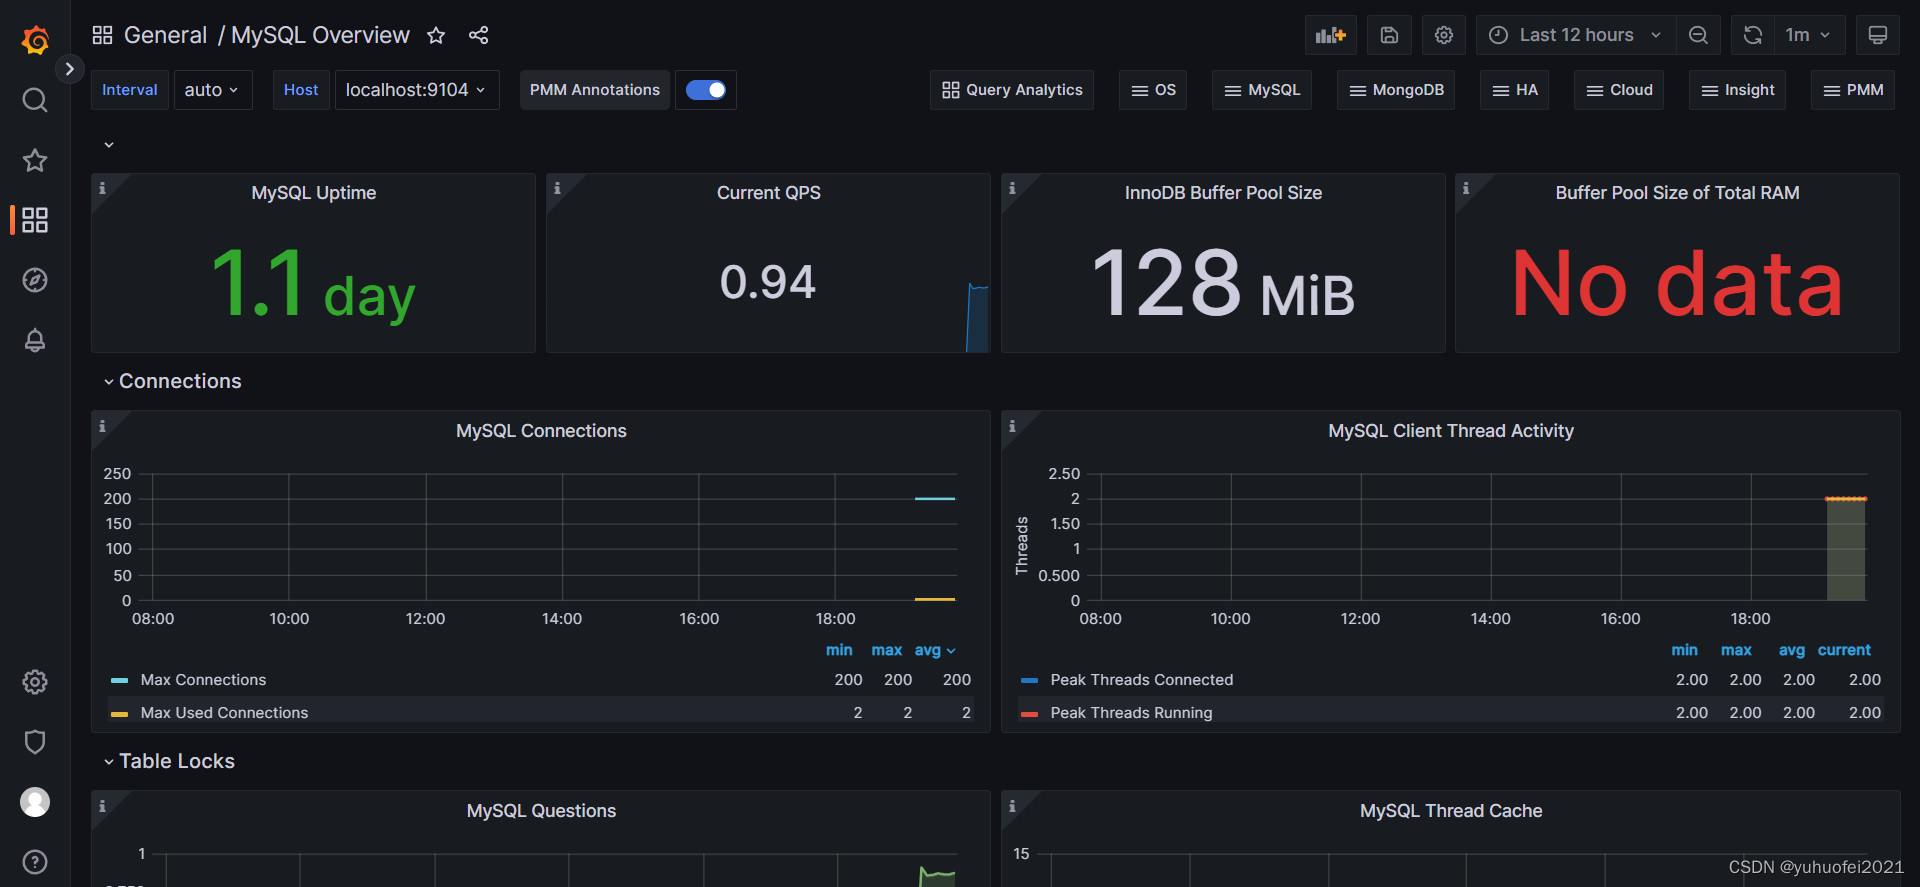The image size is (1920, 887).
Task: Click the dashboard grid icon beside General
Action: [102, 35]
